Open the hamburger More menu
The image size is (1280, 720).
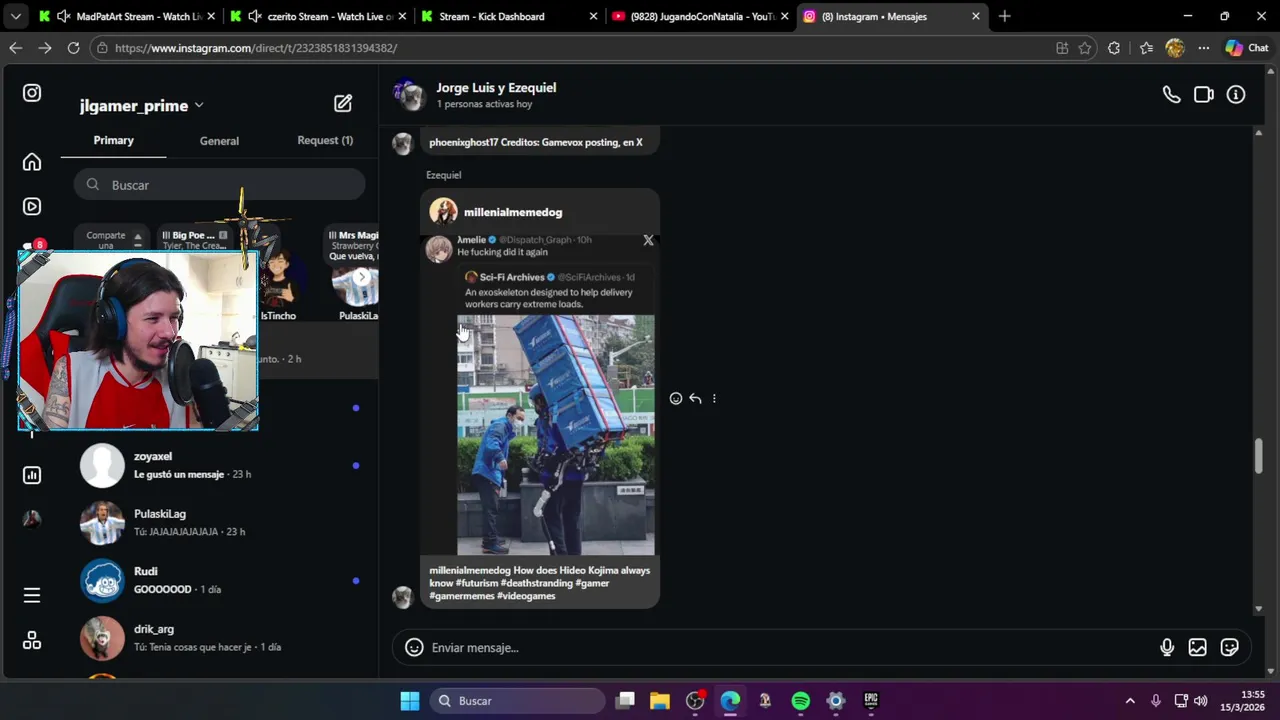tap(32, 595)
